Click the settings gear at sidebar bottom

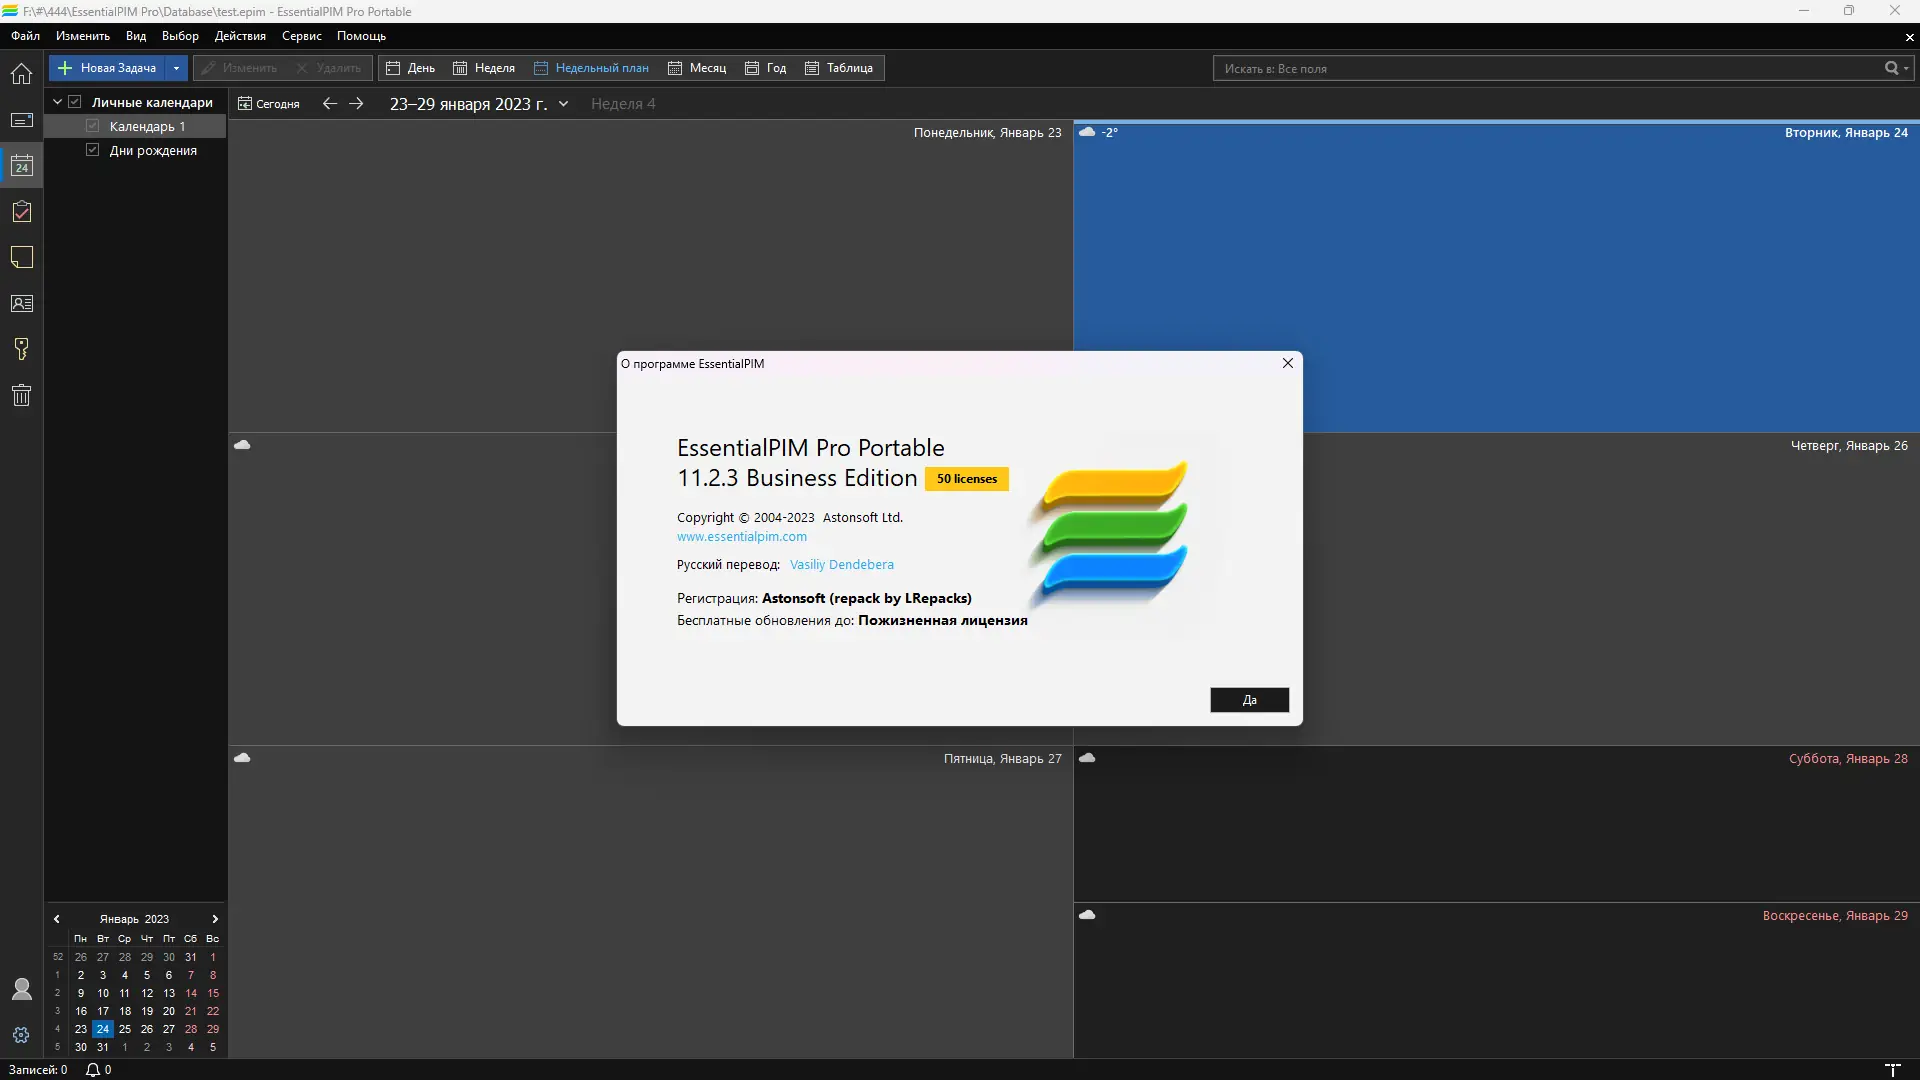[x=21, y=1035]
